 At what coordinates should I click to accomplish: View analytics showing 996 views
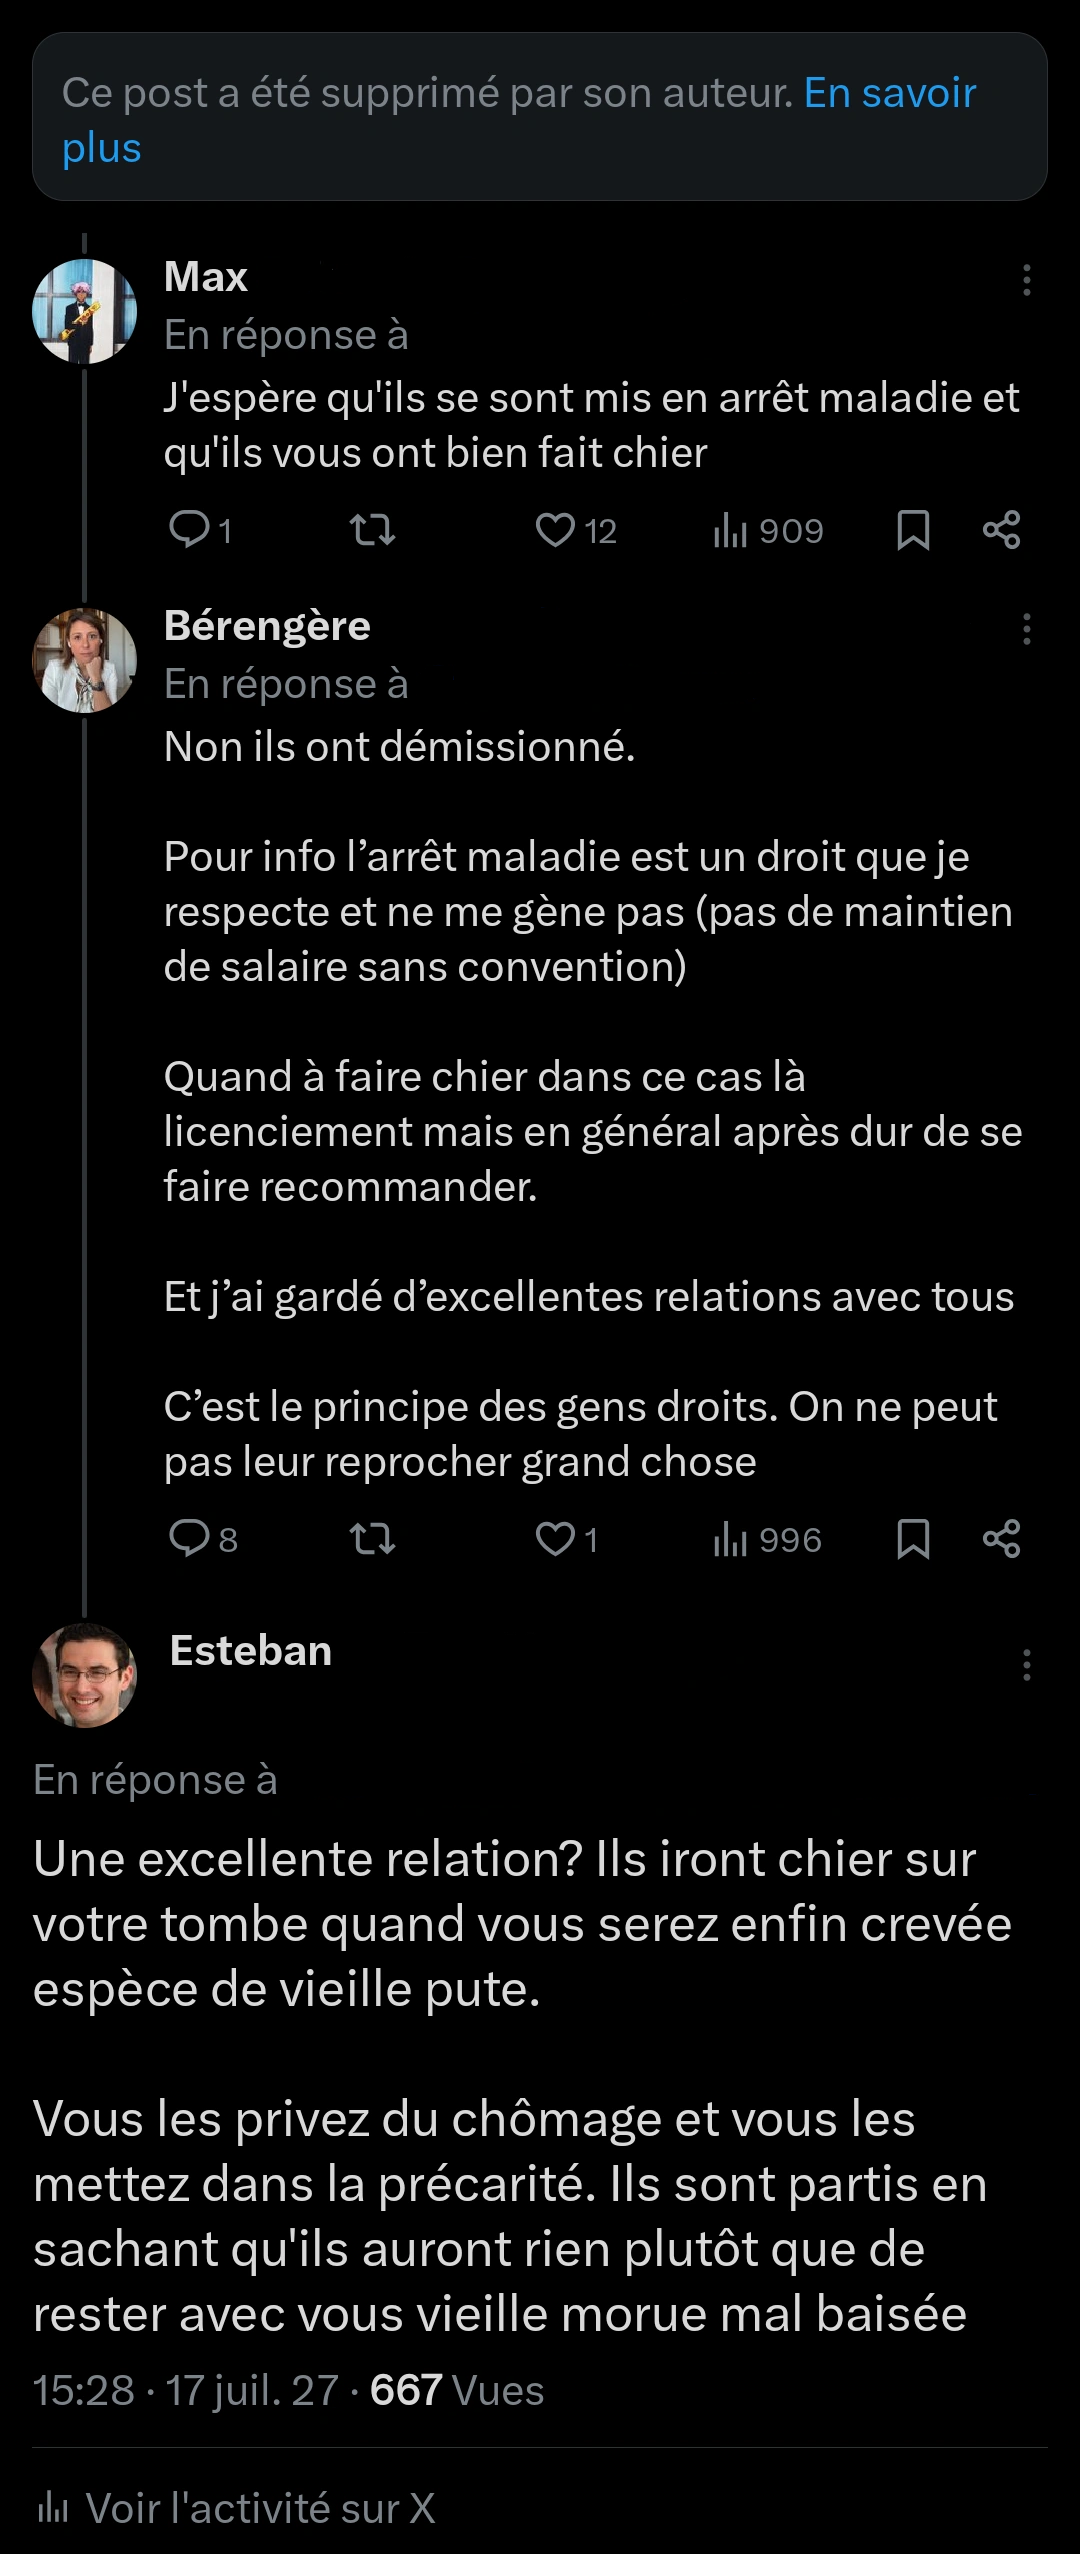[x=767, y=1539]
